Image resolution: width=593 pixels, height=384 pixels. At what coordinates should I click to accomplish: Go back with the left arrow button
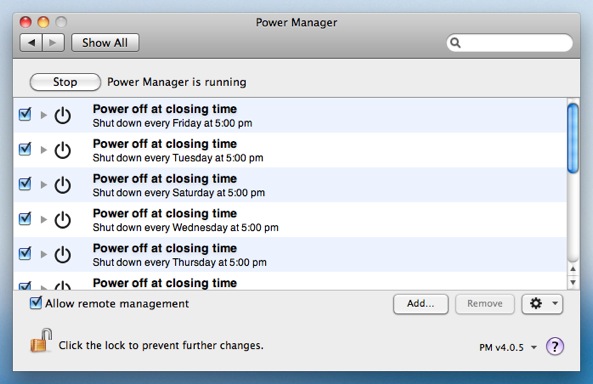pyautogui.click(x=31, y=43)
